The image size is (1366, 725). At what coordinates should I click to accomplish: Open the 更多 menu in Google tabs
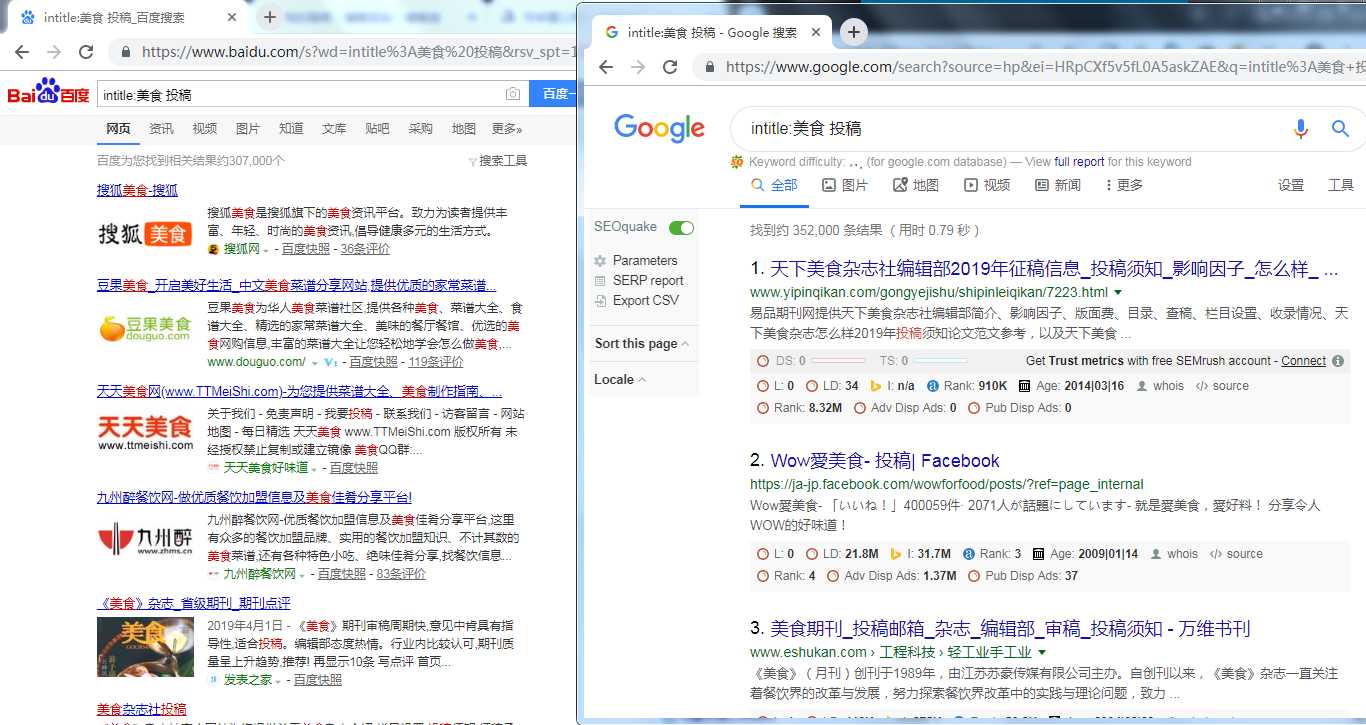(x=1124, y=185)
